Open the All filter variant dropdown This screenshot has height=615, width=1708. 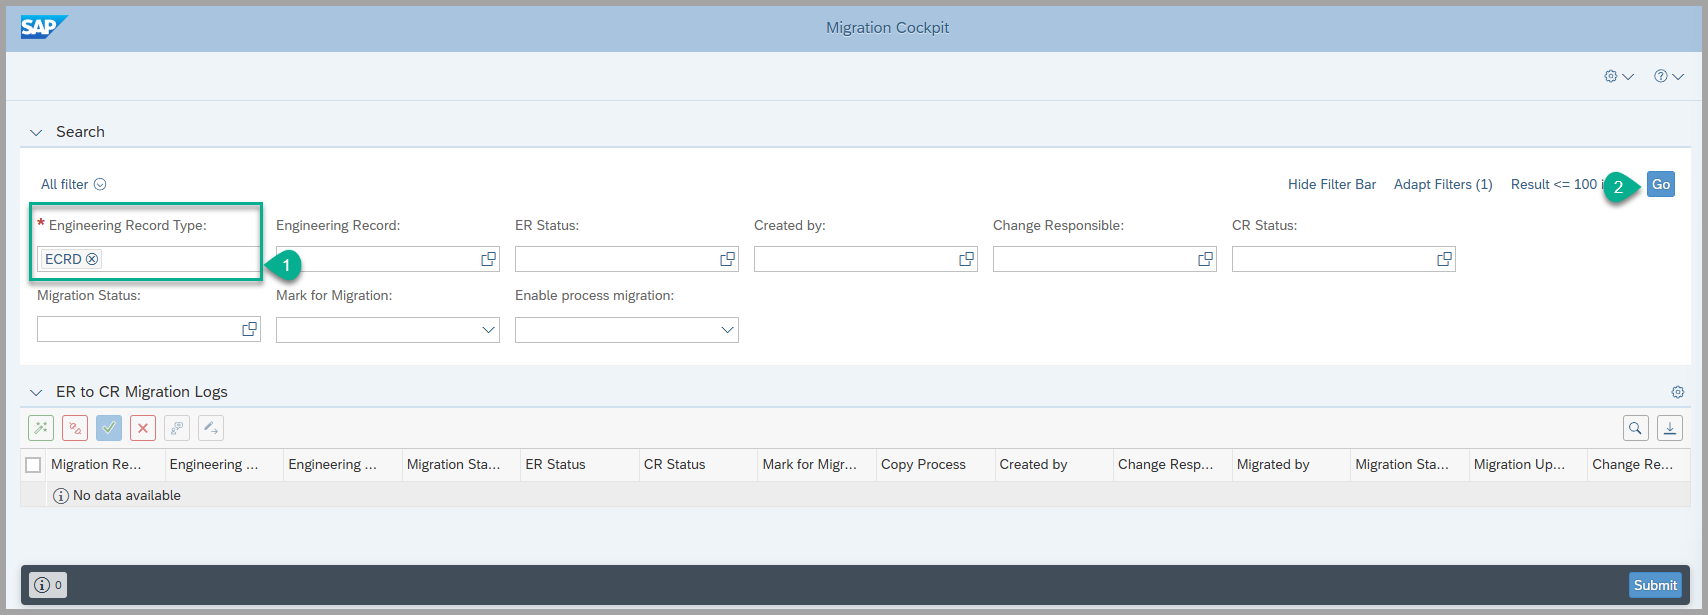[100, 185]
